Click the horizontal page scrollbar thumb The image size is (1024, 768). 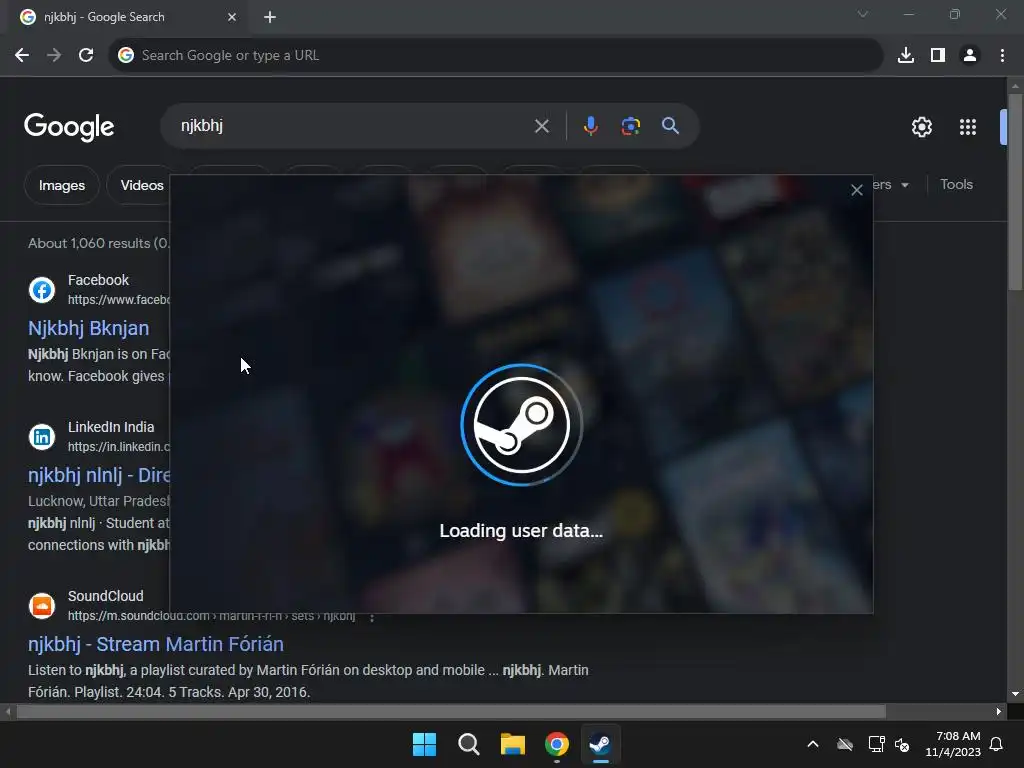451,711
